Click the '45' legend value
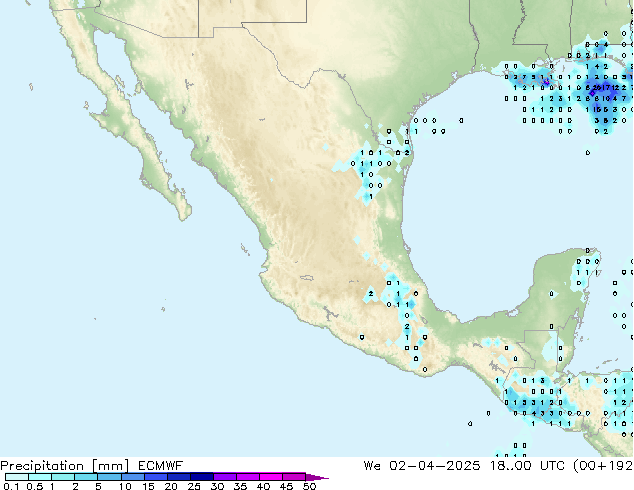 click(286, 486)
